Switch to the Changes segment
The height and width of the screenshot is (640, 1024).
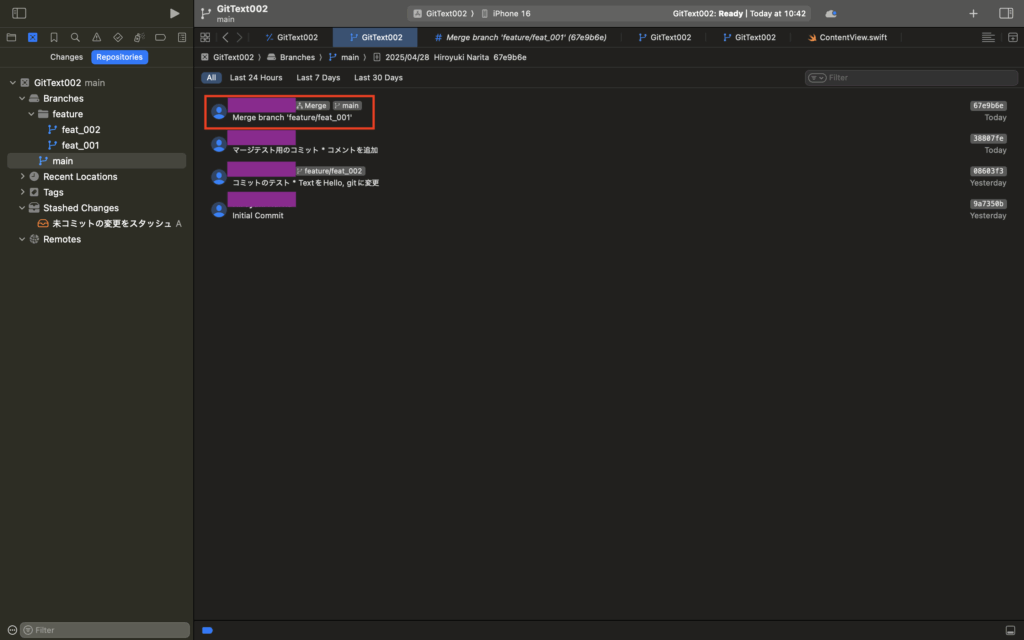point(67,57)
